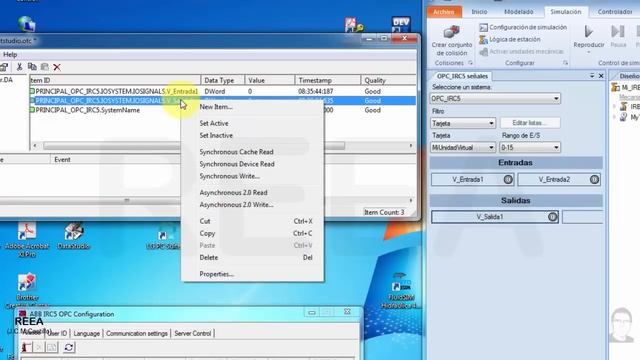Screen dimensions: 640x360
Task: Click the globe desktop icon
Action: point(27,24)
